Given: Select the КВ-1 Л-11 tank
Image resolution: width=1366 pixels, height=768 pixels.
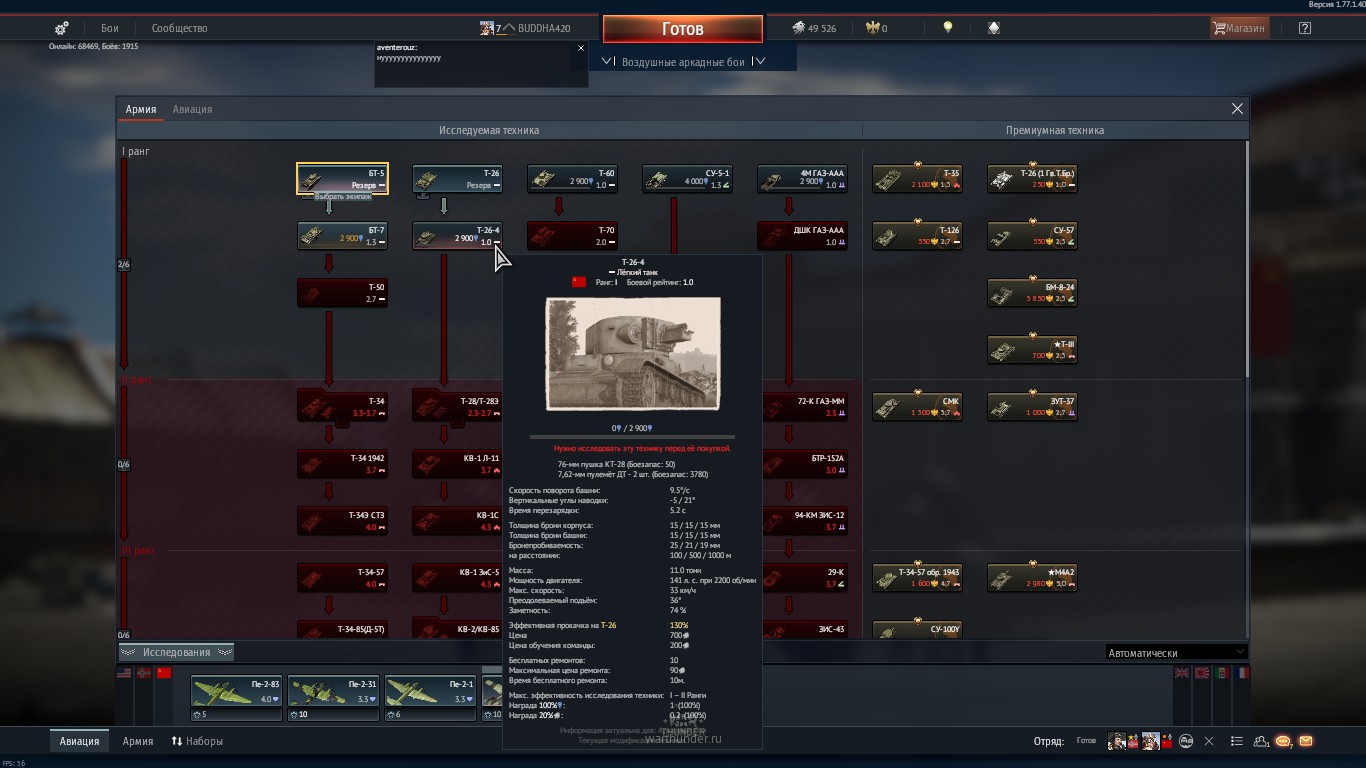Looking at the screenshot, I should (x=457, y=464).
